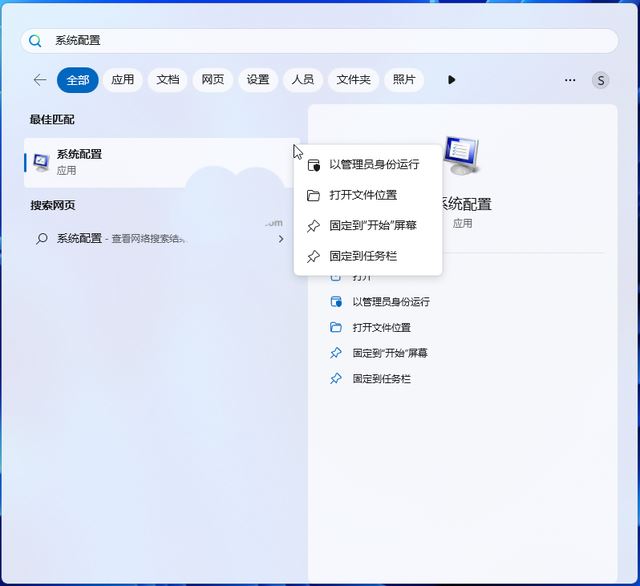
Task: Switch to the 文档 filter tab
Action: point(168,80)
